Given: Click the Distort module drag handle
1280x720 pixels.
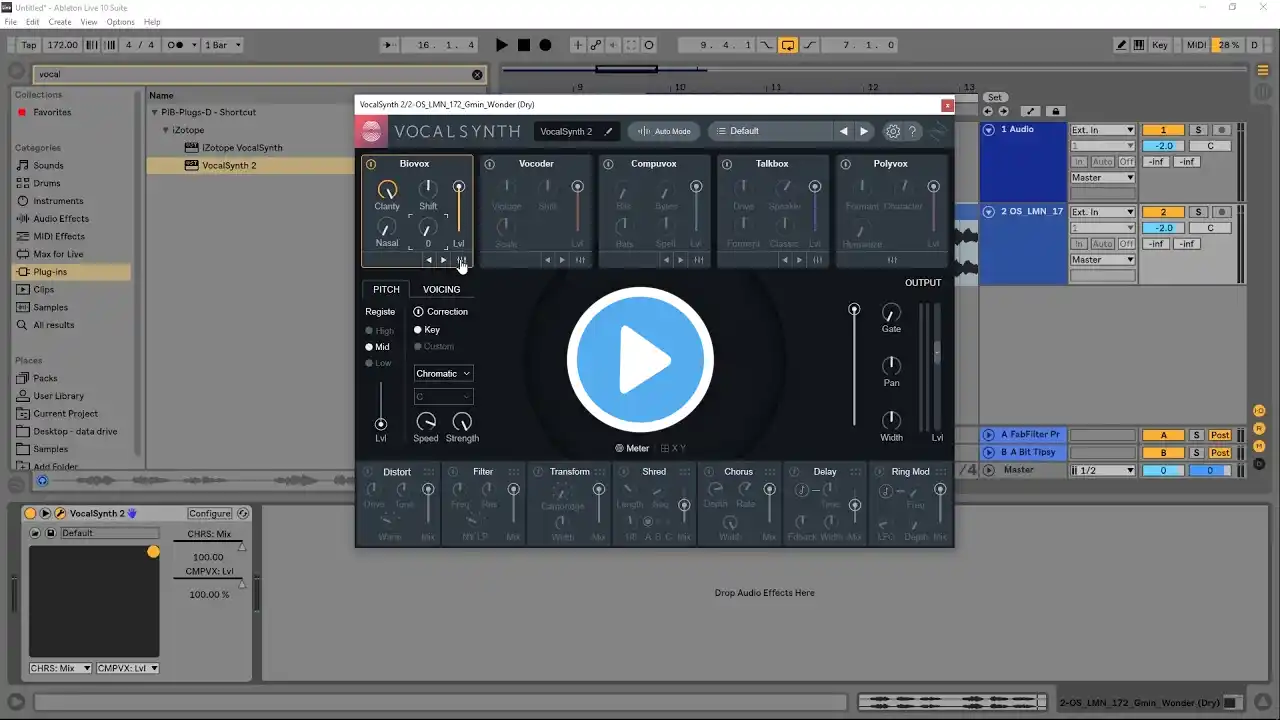Looking at the screenshot, I should [429, 472].
